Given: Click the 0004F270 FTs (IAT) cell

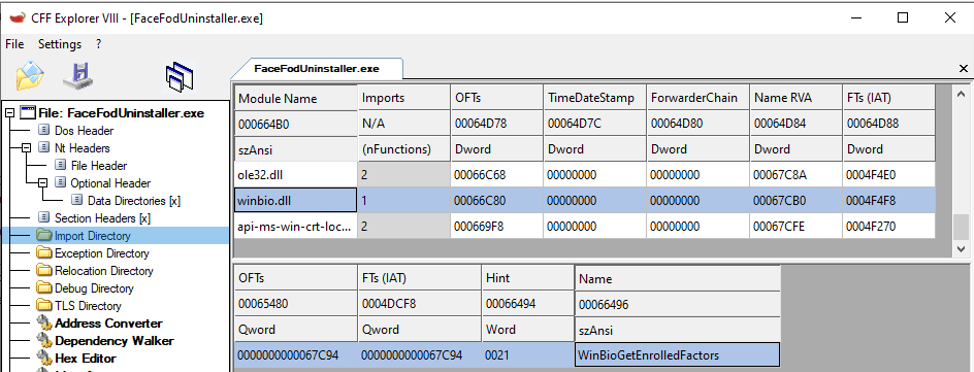Looking at the screenshot, I should tap(888, 227).
